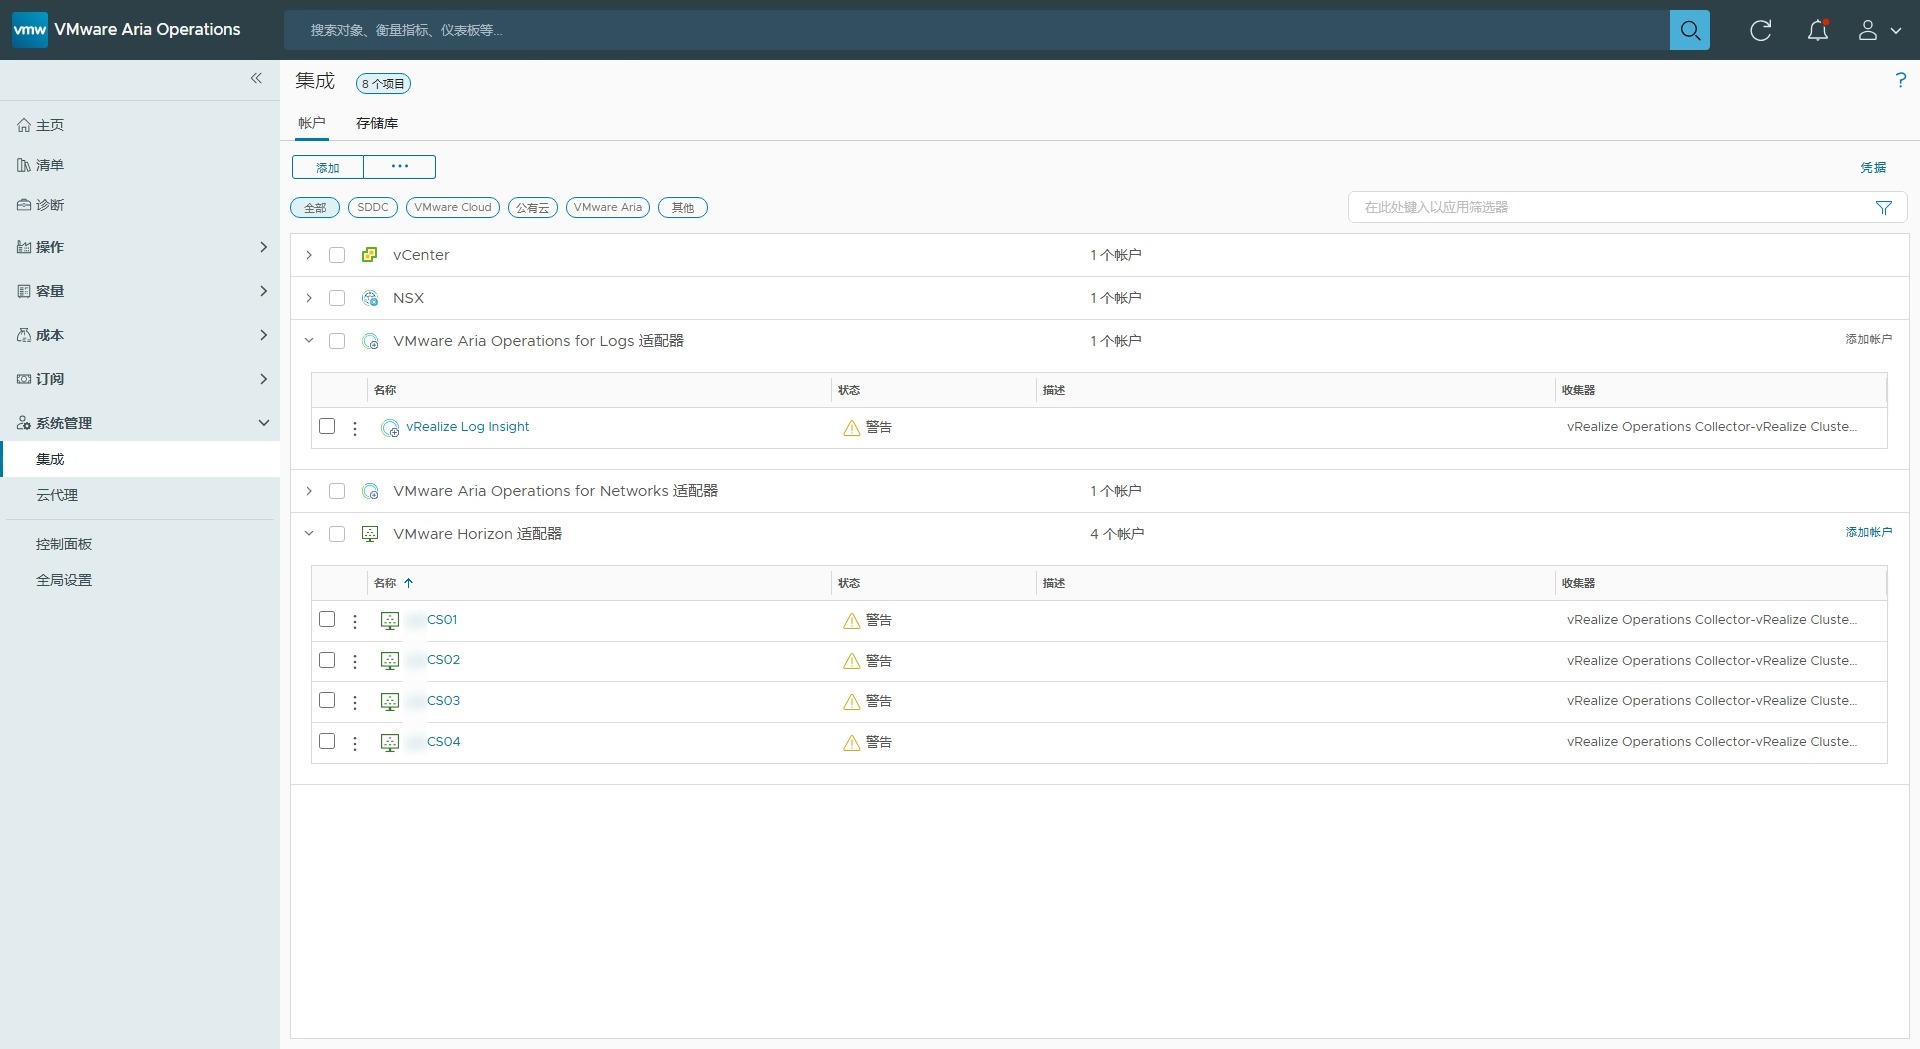Tick the CS03 account checkbox

(327, 700)
